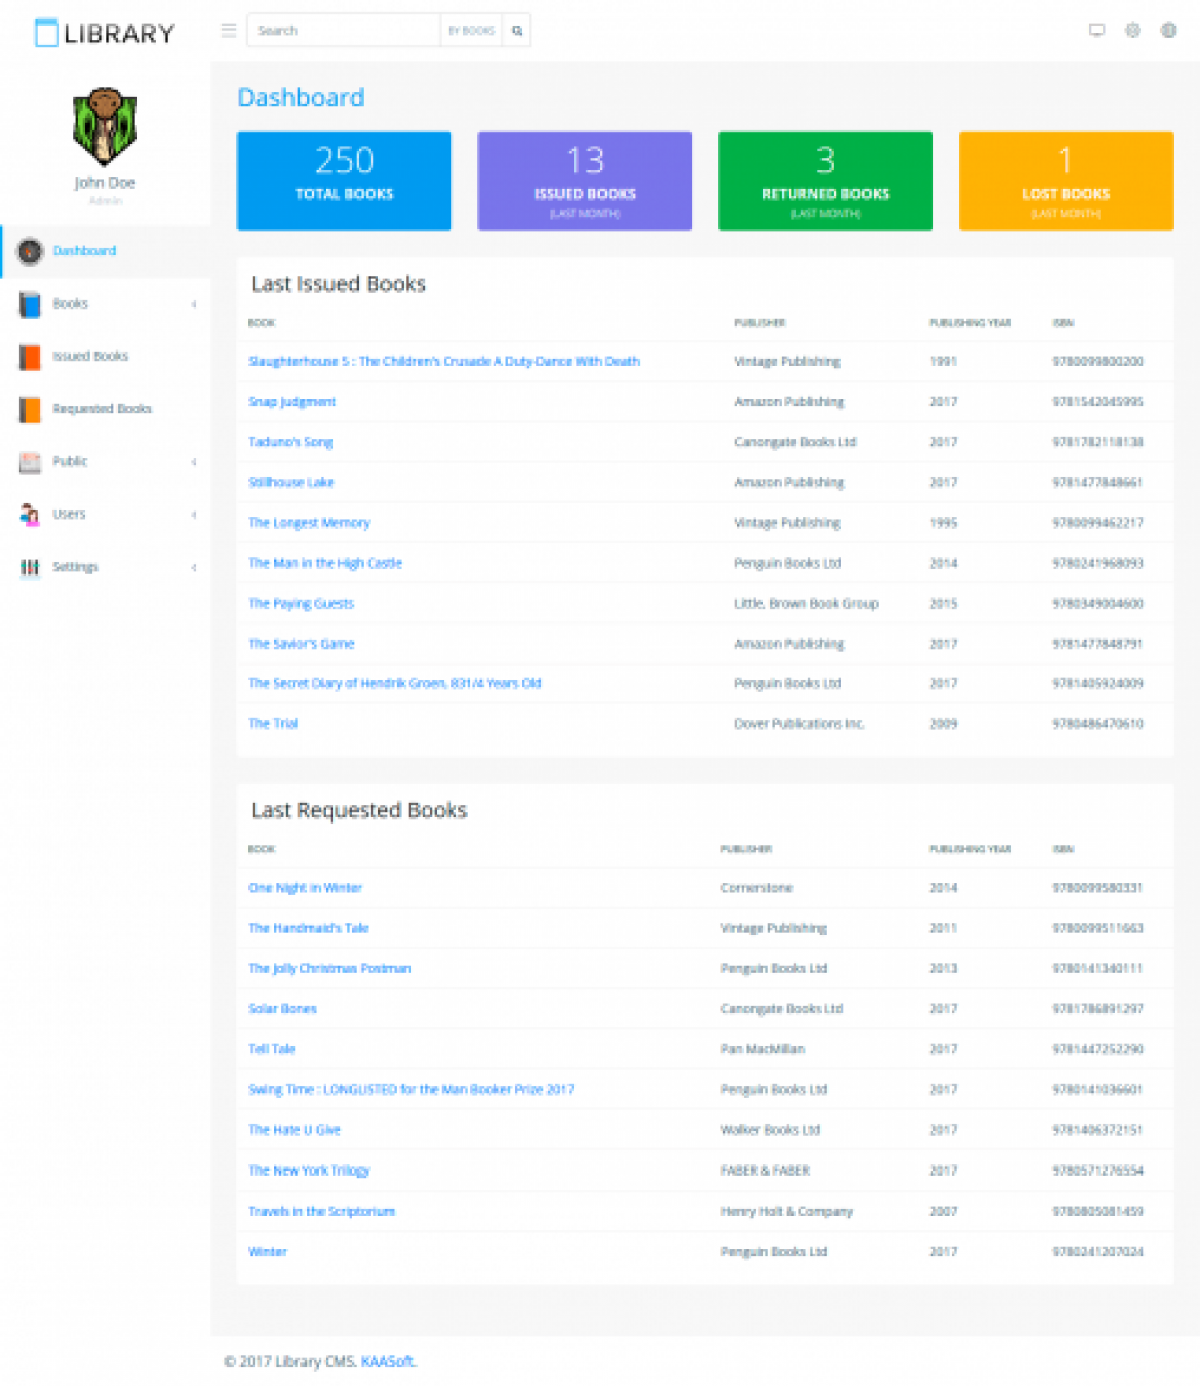Select Dashboard in the navigation menu
The height and width of the screenshot is (1386, 1200).
click(84, 251)
